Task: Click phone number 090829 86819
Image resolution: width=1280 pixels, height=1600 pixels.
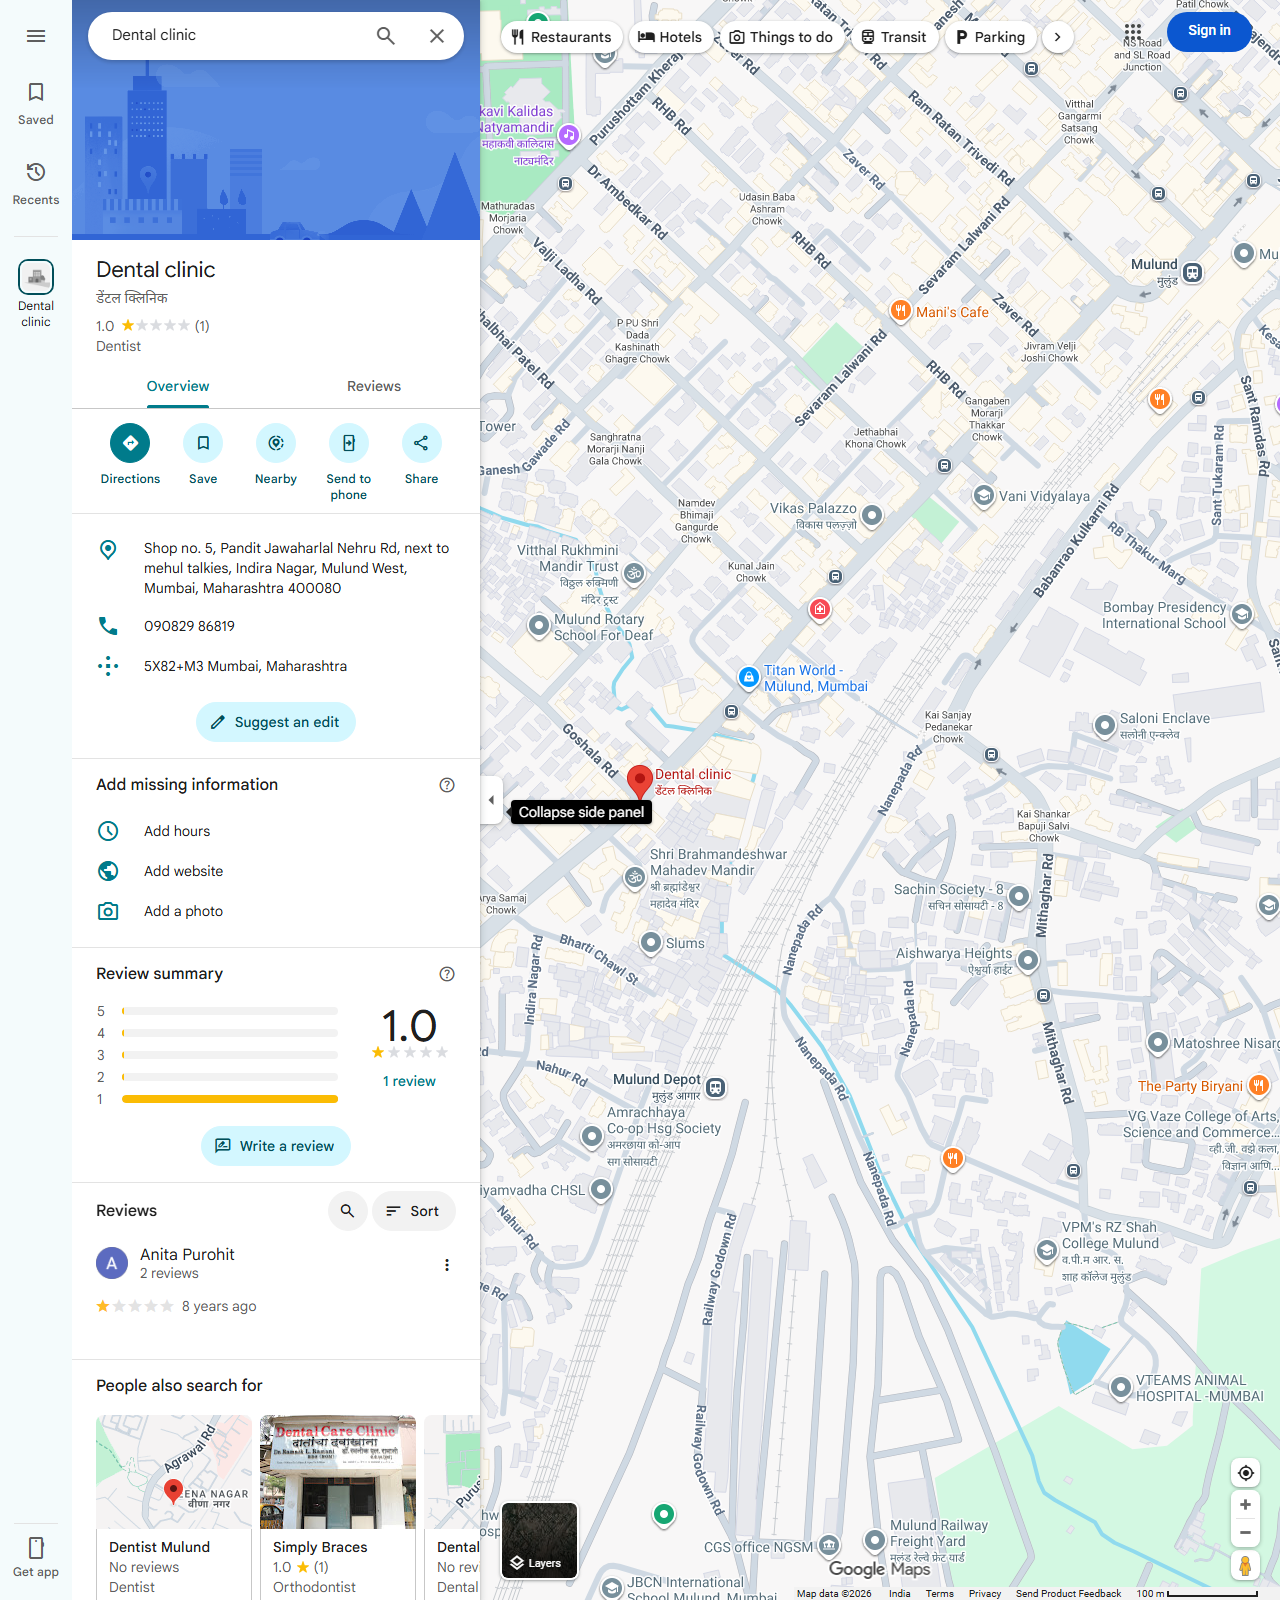Action: point(276,626)
